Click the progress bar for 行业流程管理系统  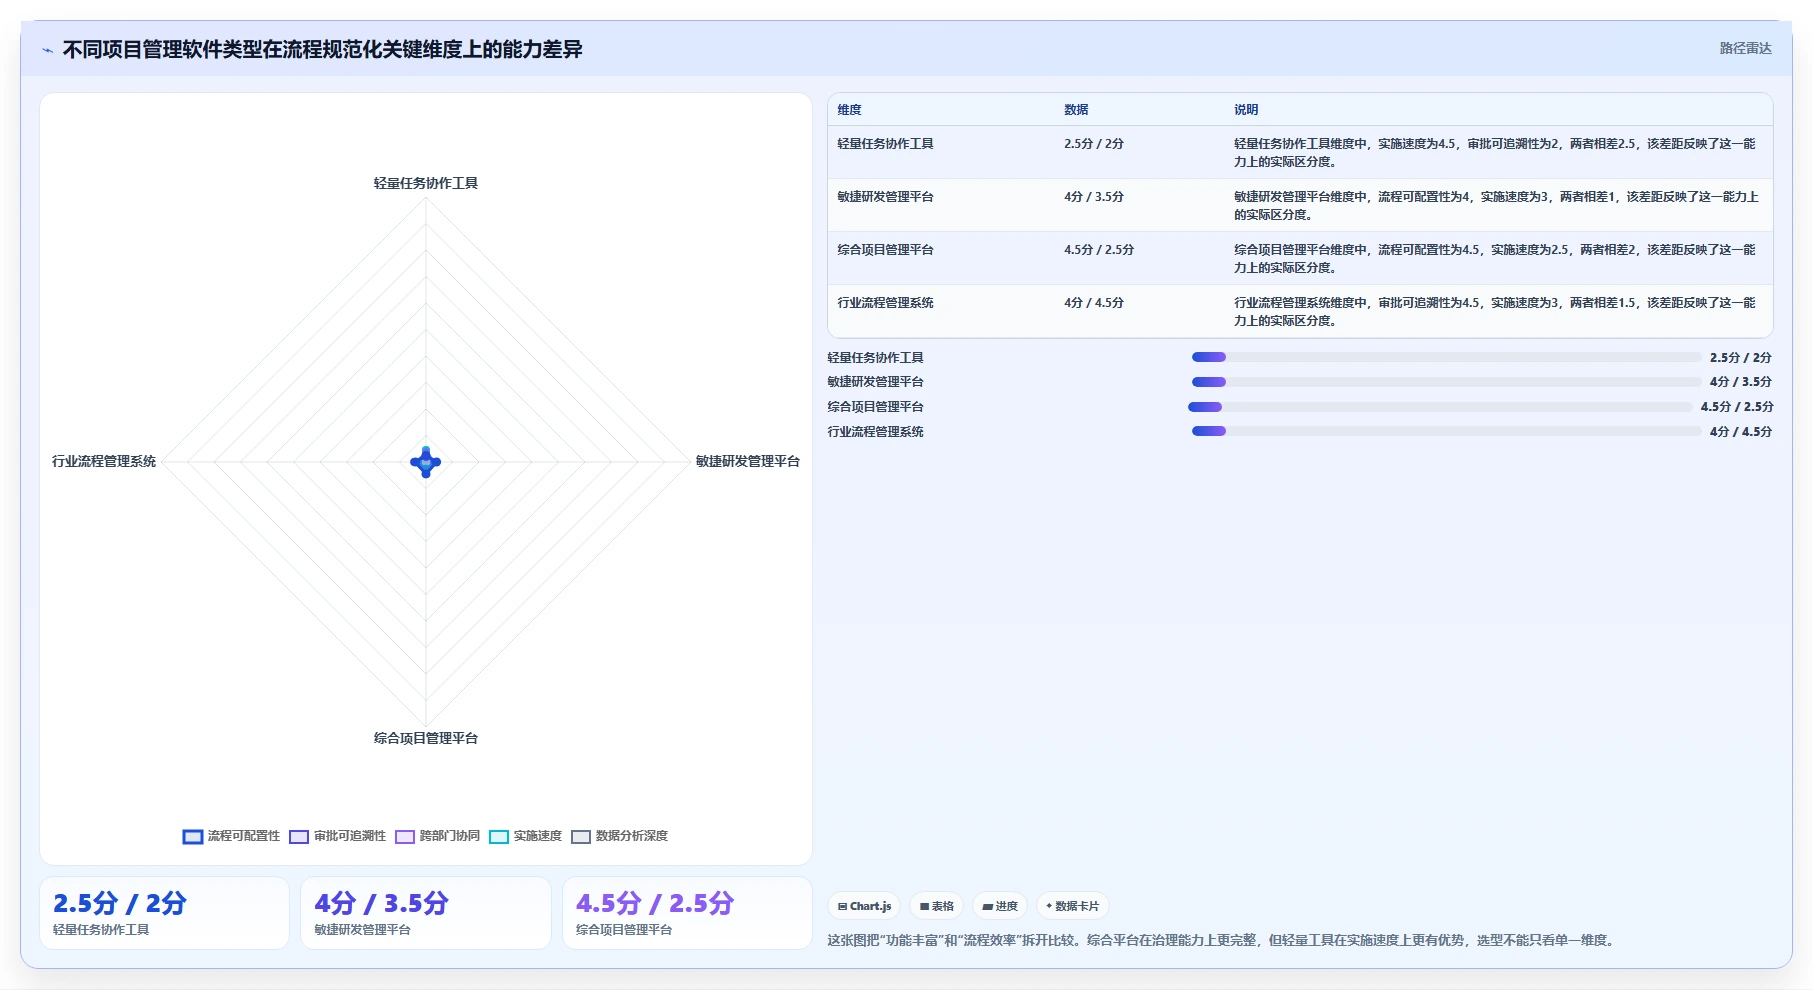pos(1446,432)
